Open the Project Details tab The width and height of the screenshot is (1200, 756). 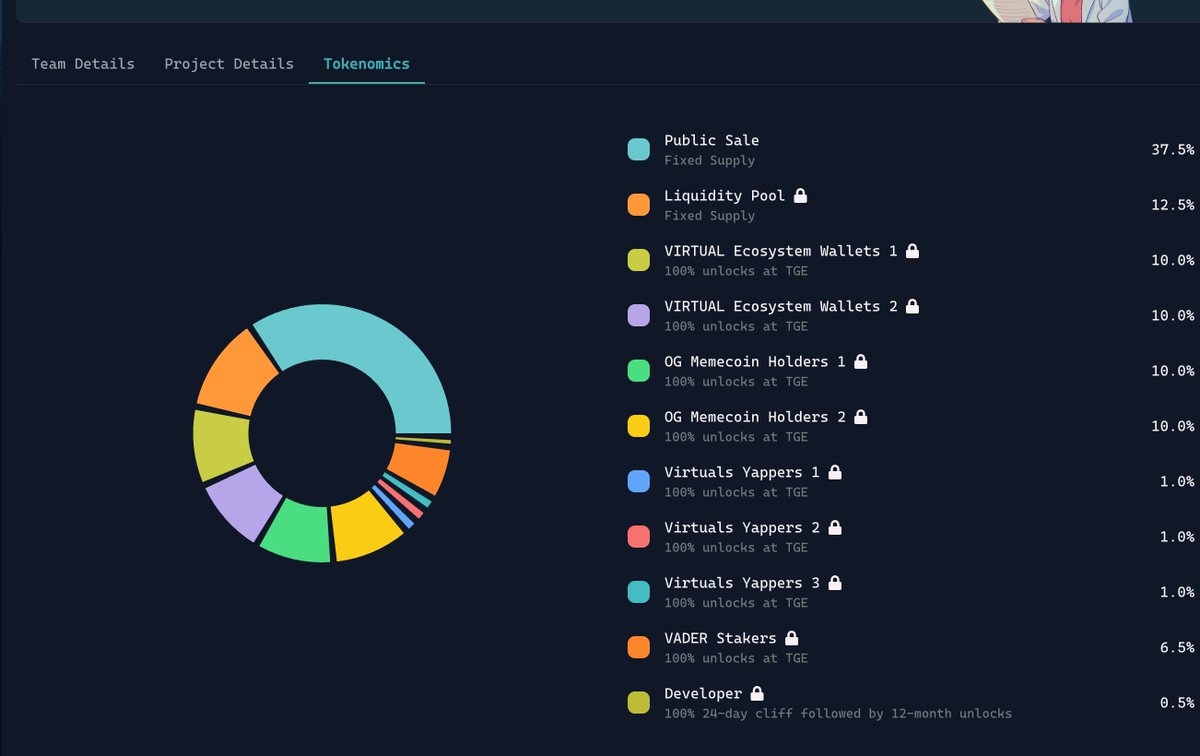pos(229,64)
